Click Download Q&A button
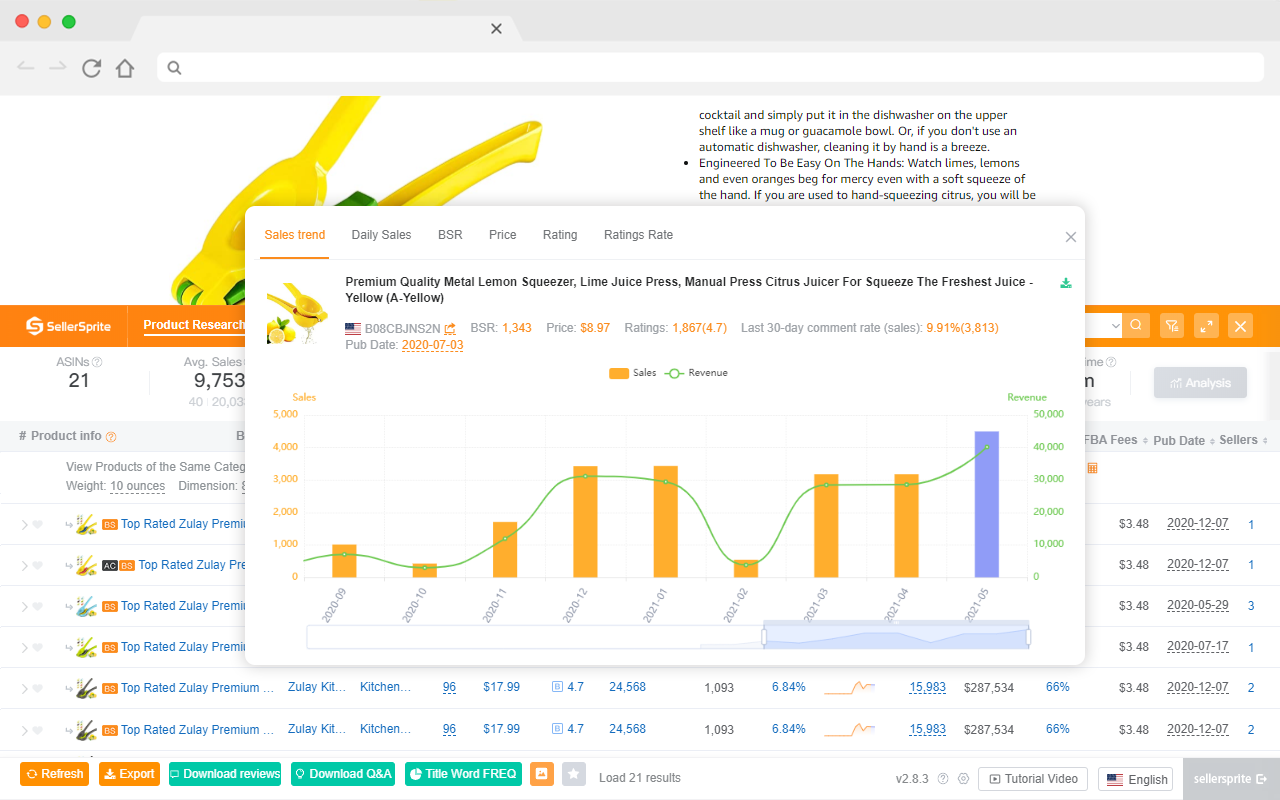This screenshot has width=1280, height=800. coord(342,774)
